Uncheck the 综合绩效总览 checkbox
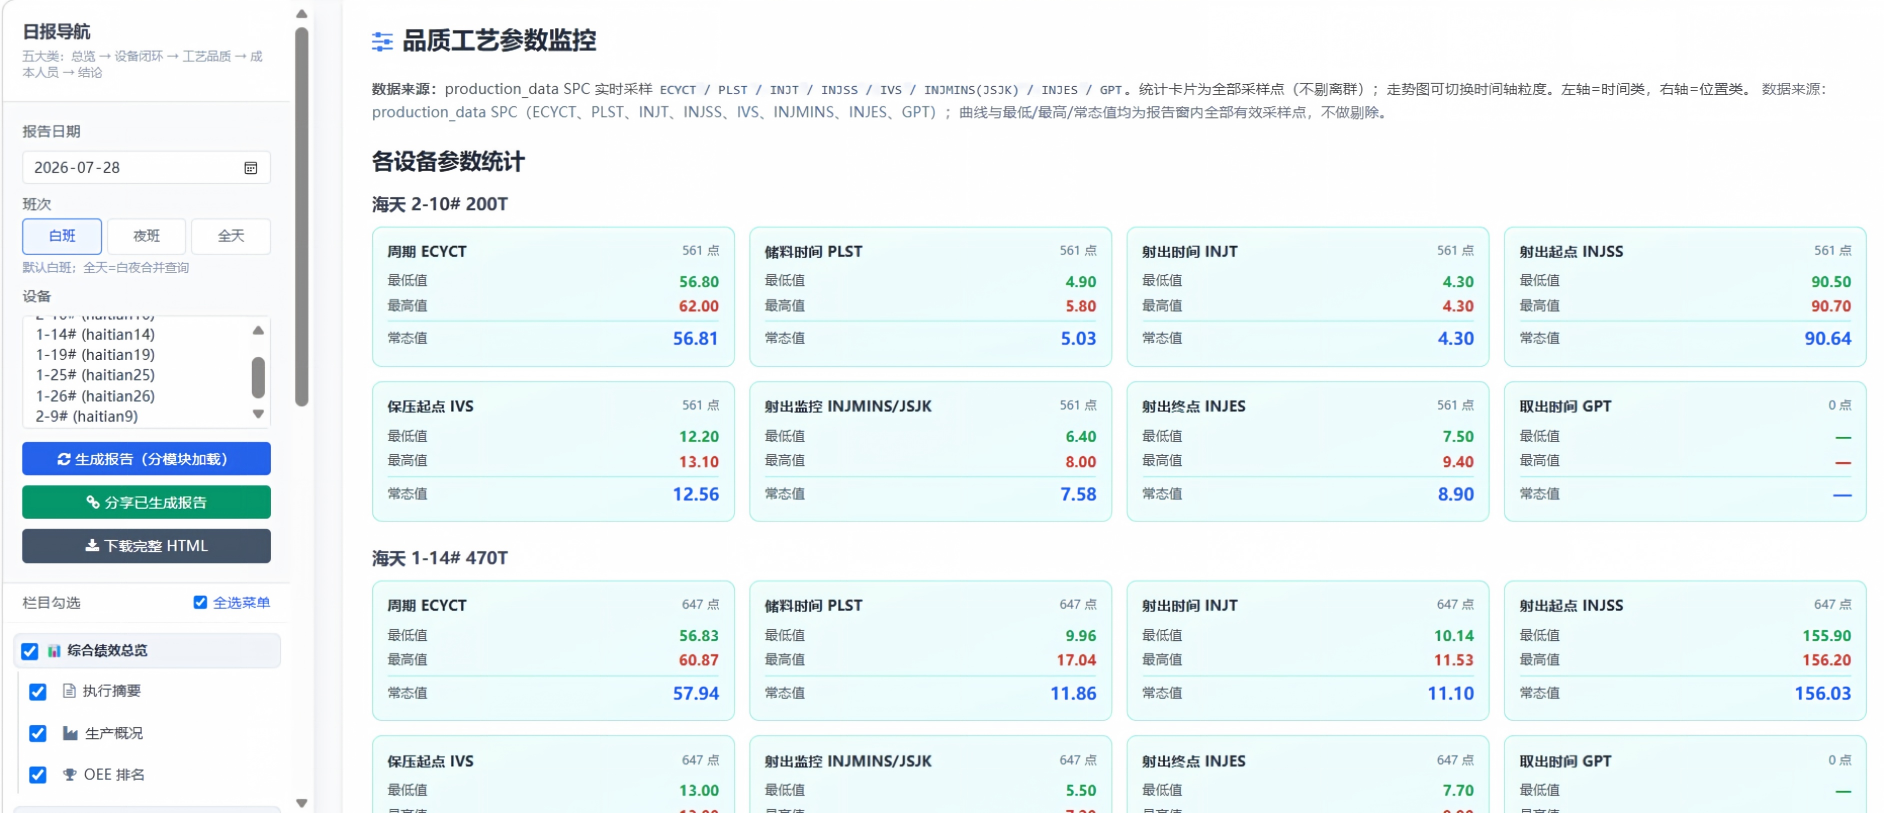Image resolution: width=1884 pixels, height=813 pixels. coord(30,651)
